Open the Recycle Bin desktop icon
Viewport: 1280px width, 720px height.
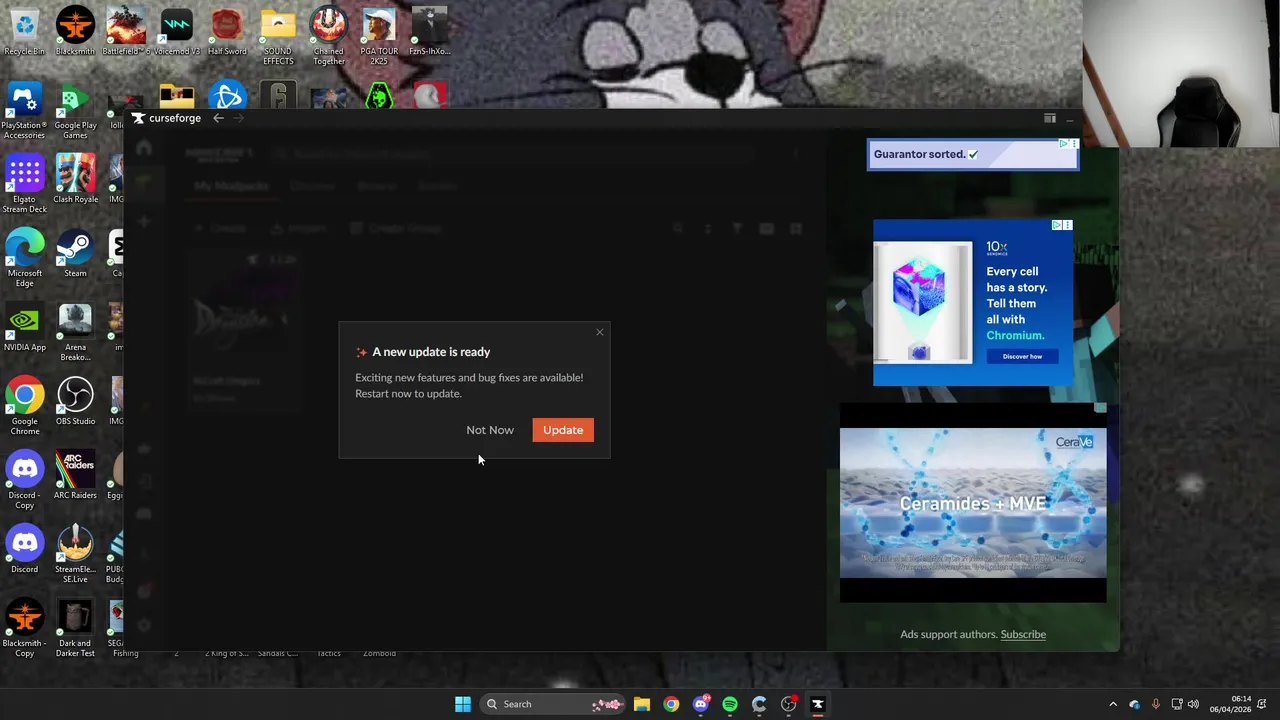click(x=24, y=32)
